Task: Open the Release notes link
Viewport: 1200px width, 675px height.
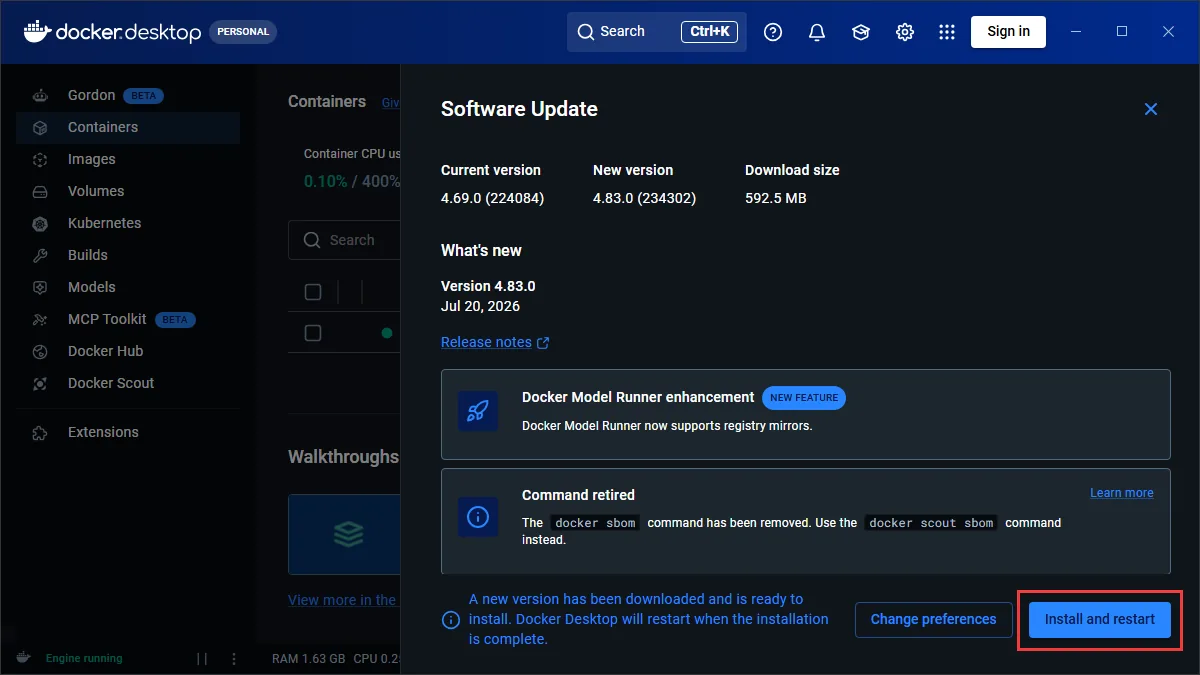Action: click(486, 342)
